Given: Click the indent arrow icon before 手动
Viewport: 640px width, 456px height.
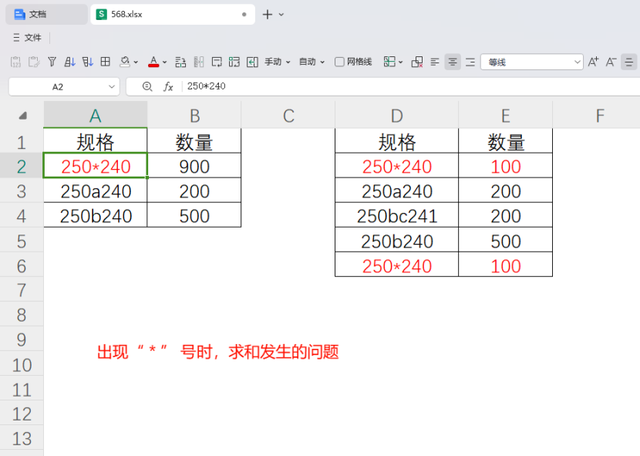Looking at the screenshot, I should tap(252, 62).
